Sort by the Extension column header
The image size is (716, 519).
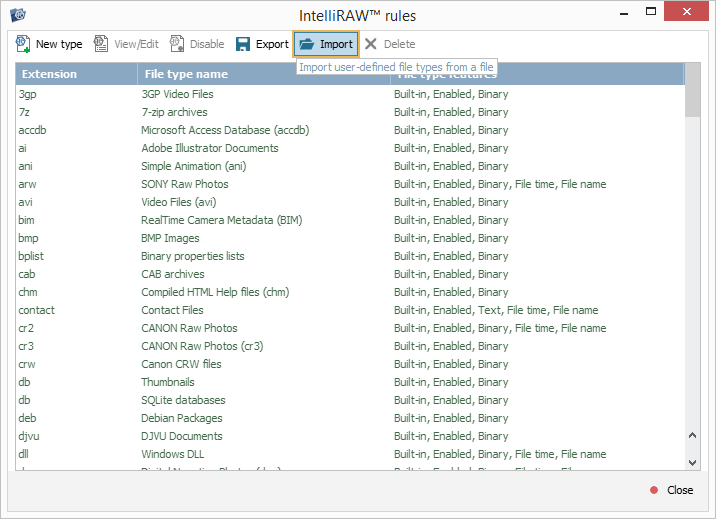(76, 74)
